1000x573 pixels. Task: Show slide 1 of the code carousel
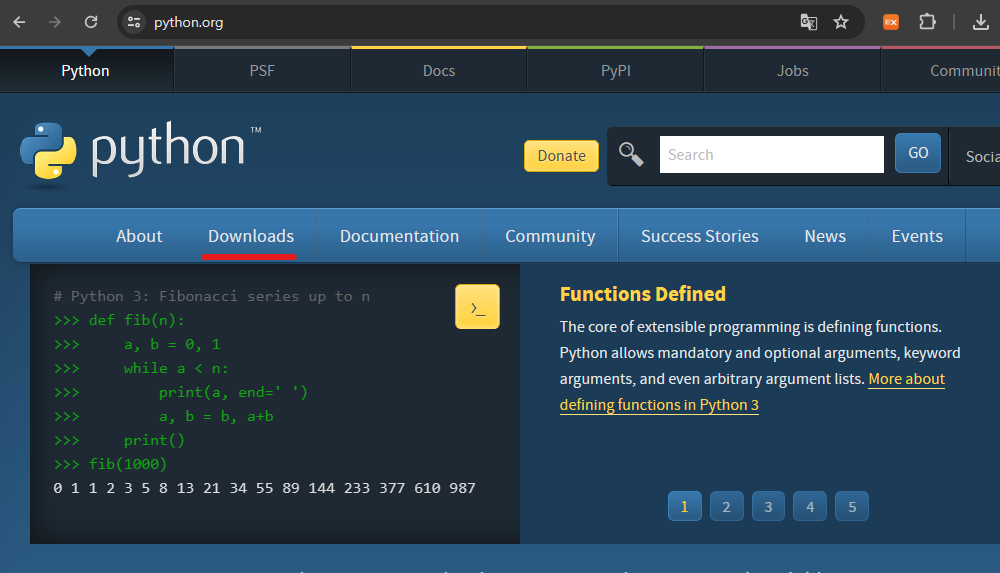[684, 507]
